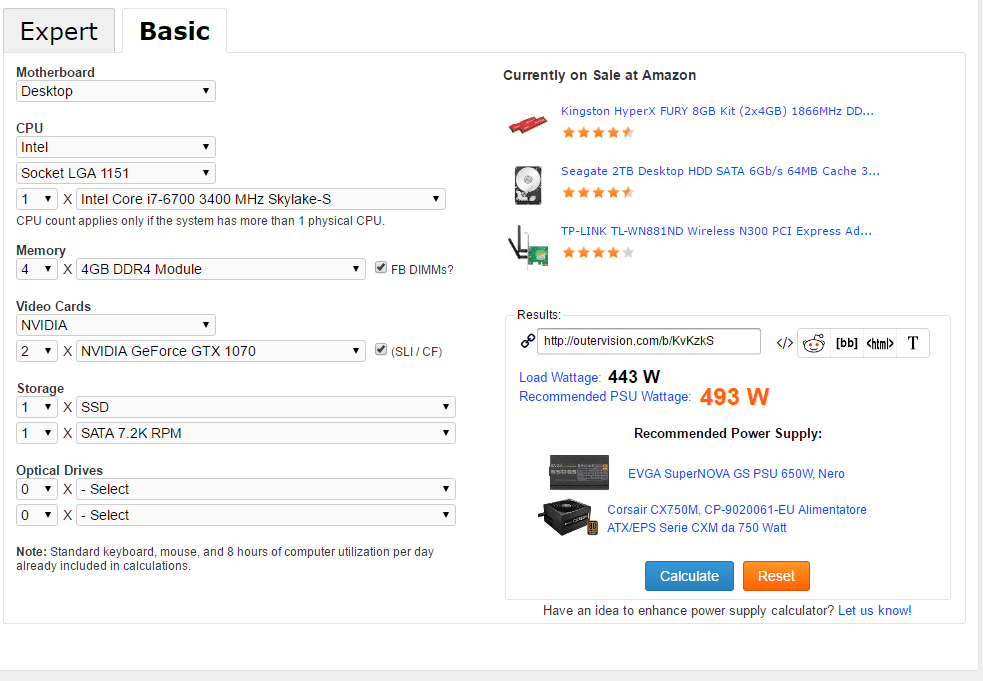The width and height of the screenshot is (983, 681).
Task: Click the Reddit share format icon
Action: (x=814, y=343)
